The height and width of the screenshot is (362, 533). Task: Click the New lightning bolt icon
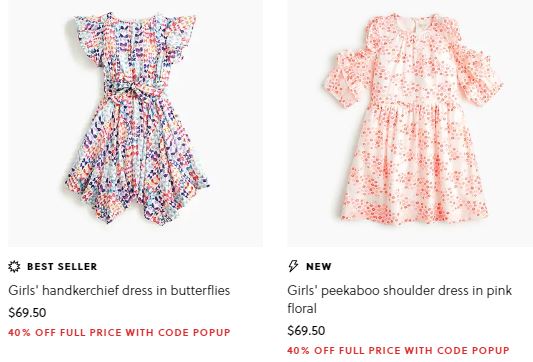pos(293,266)
